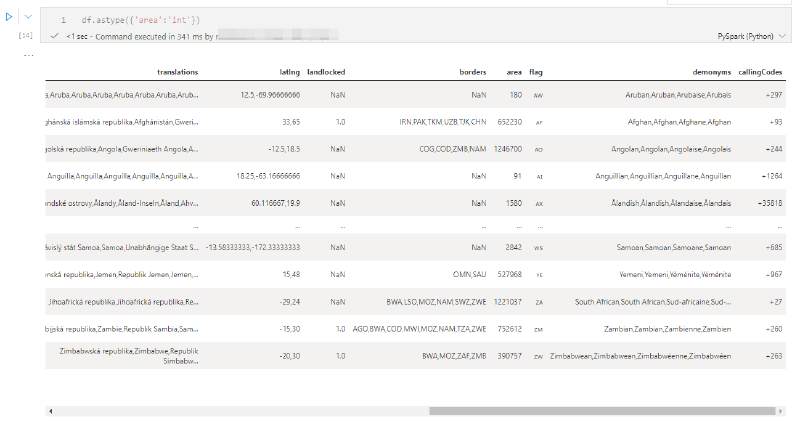Click area value 527968
This screenshot has height=422, width=800.
[x=510, y=274]
